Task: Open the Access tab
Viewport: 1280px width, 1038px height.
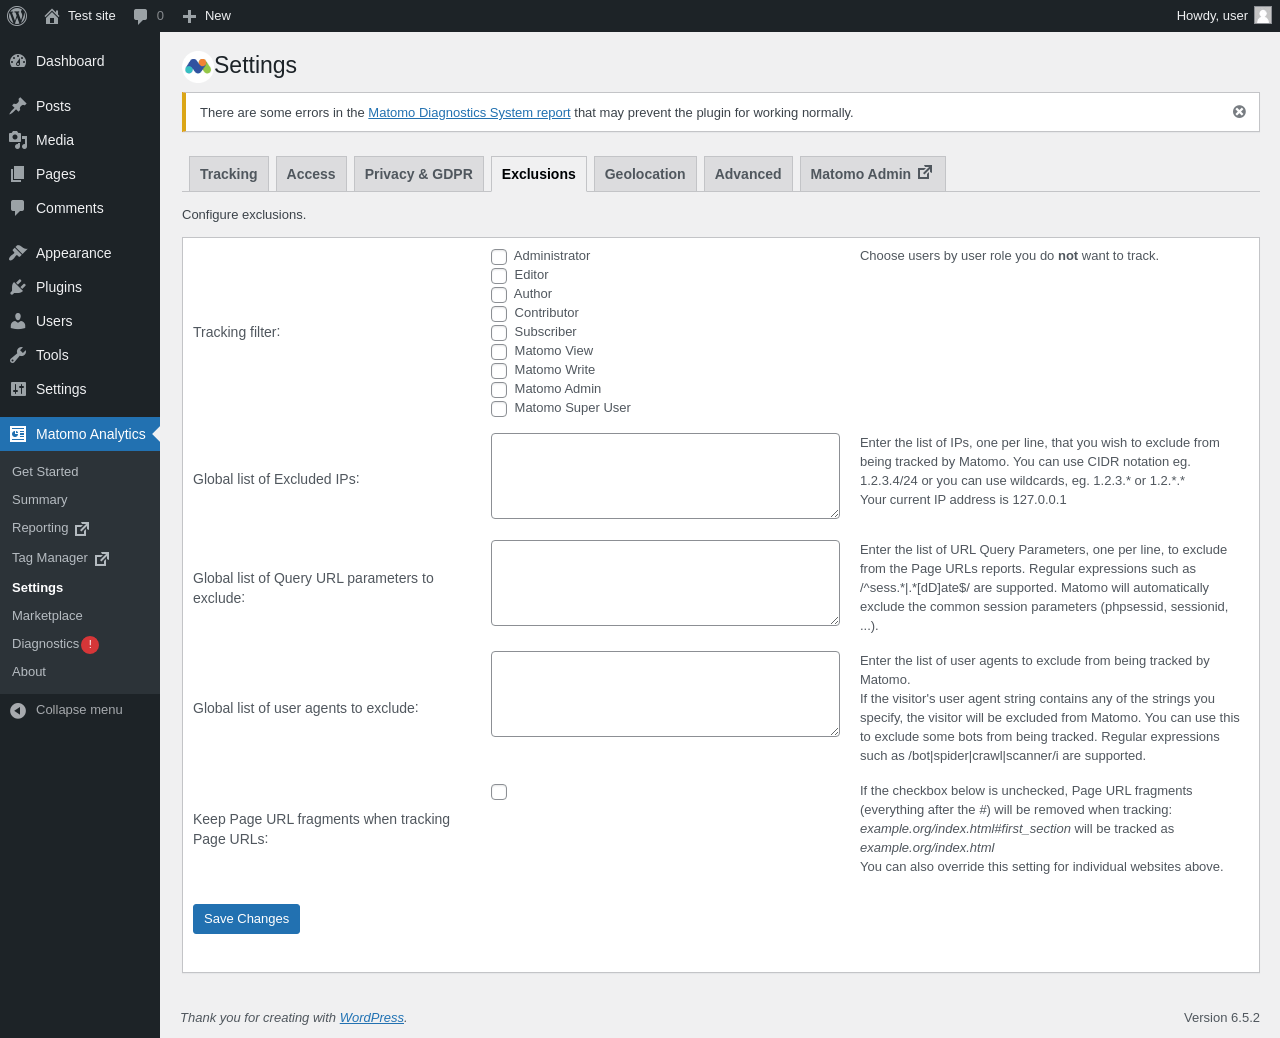Action: 311,174
